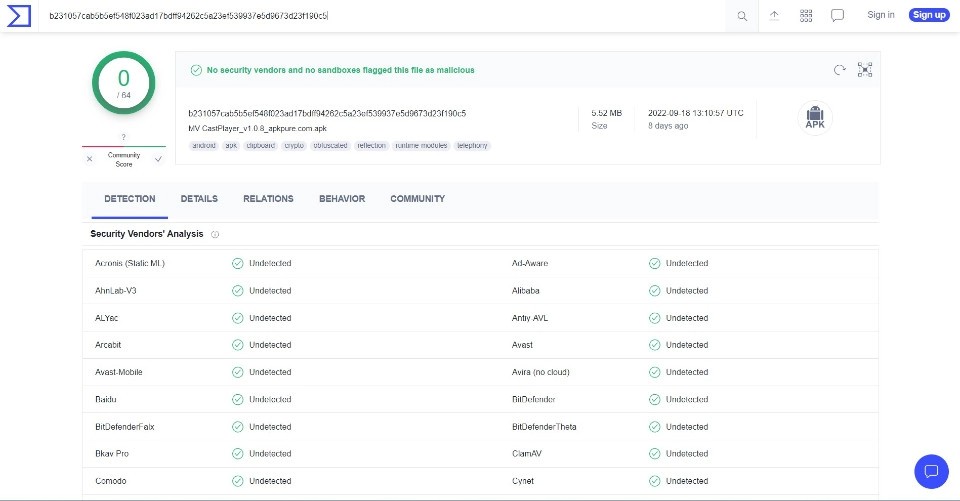The width and height of the screenshot is (960, 501).
Task: Open the comments speech bubble icon
Action: 838,16
